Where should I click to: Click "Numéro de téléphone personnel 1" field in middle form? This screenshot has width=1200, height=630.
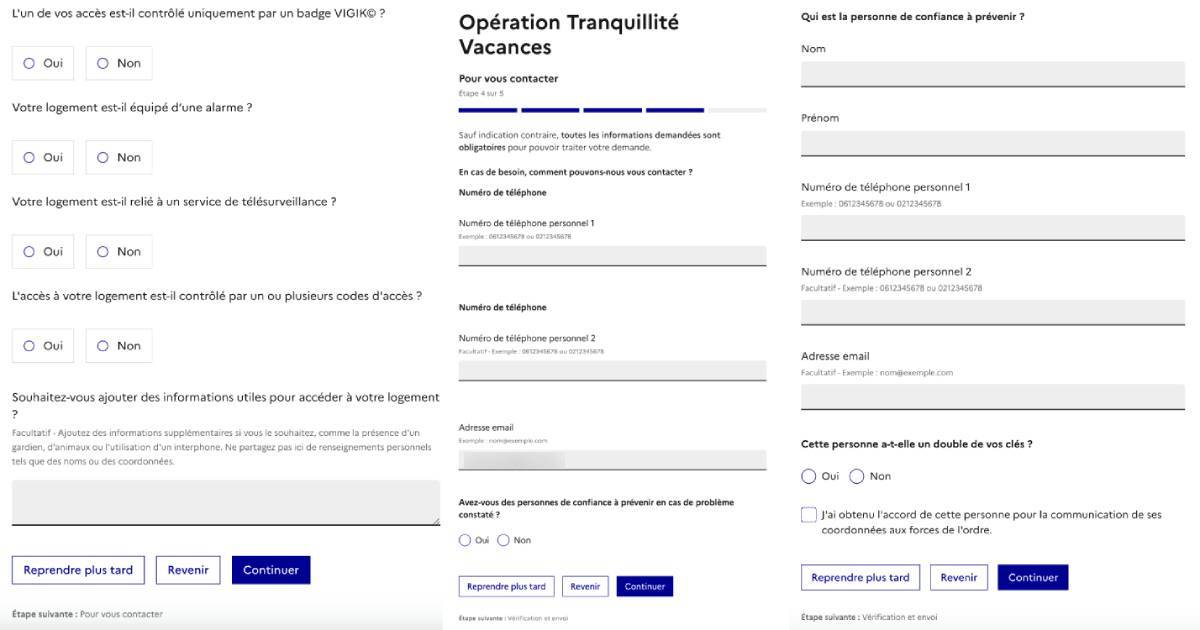point(611,254)
